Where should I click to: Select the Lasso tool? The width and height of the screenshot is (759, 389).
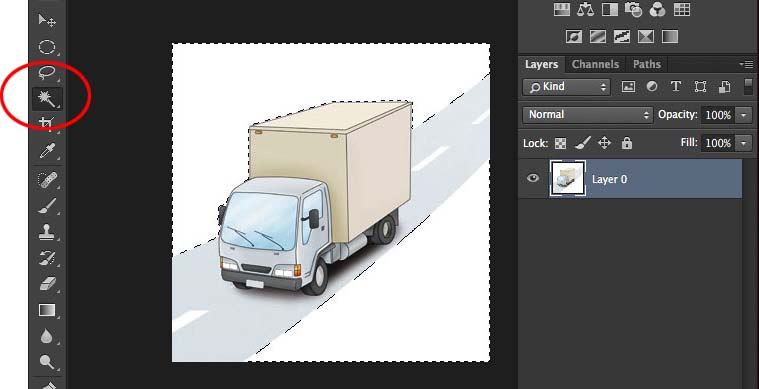[x=47, y=73]
